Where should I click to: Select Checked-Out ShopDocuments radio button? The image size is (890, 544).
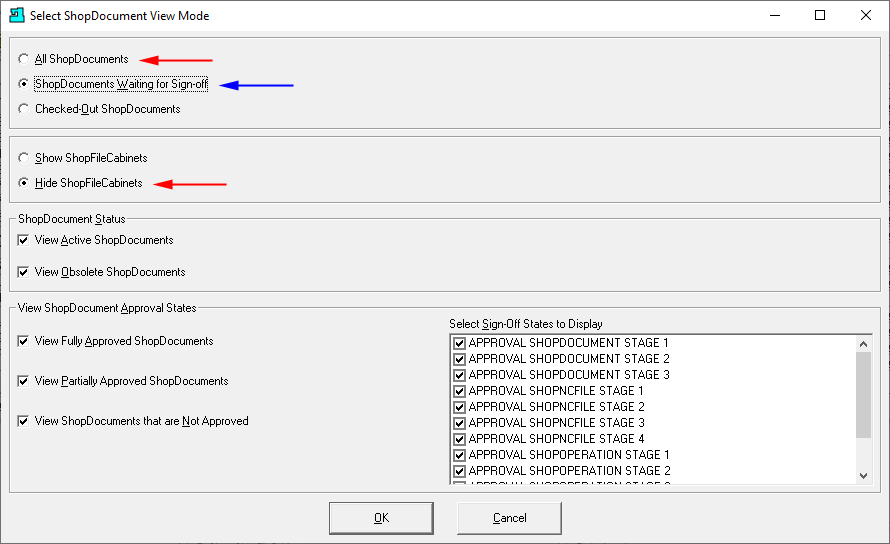[x=23, y=109]
